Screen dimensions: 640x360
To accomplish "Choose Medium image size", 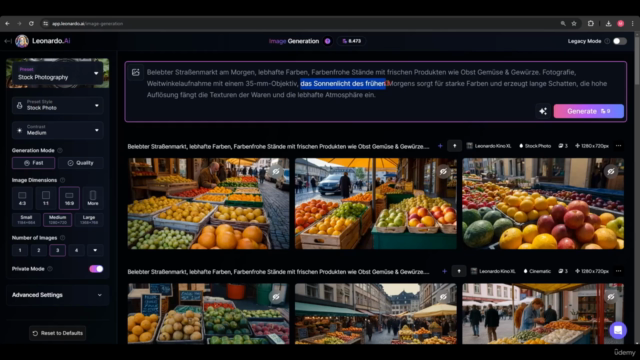I will [58, 220].
